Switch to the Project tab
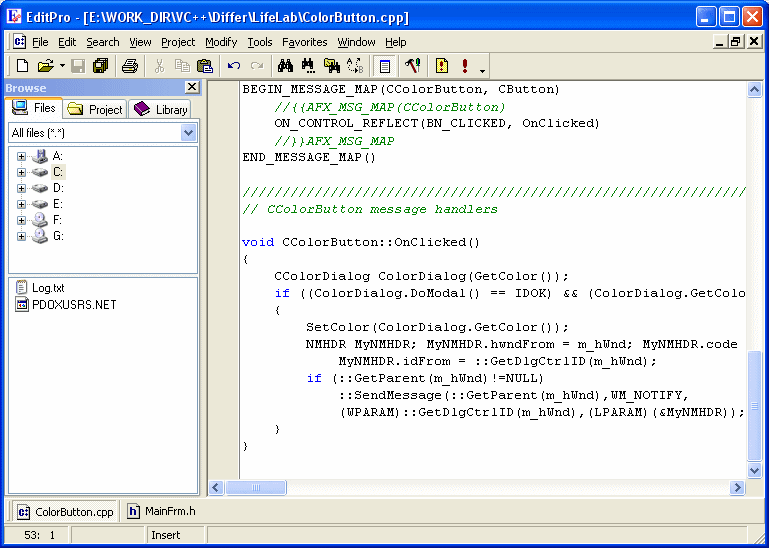 click(x=96, y=109)
